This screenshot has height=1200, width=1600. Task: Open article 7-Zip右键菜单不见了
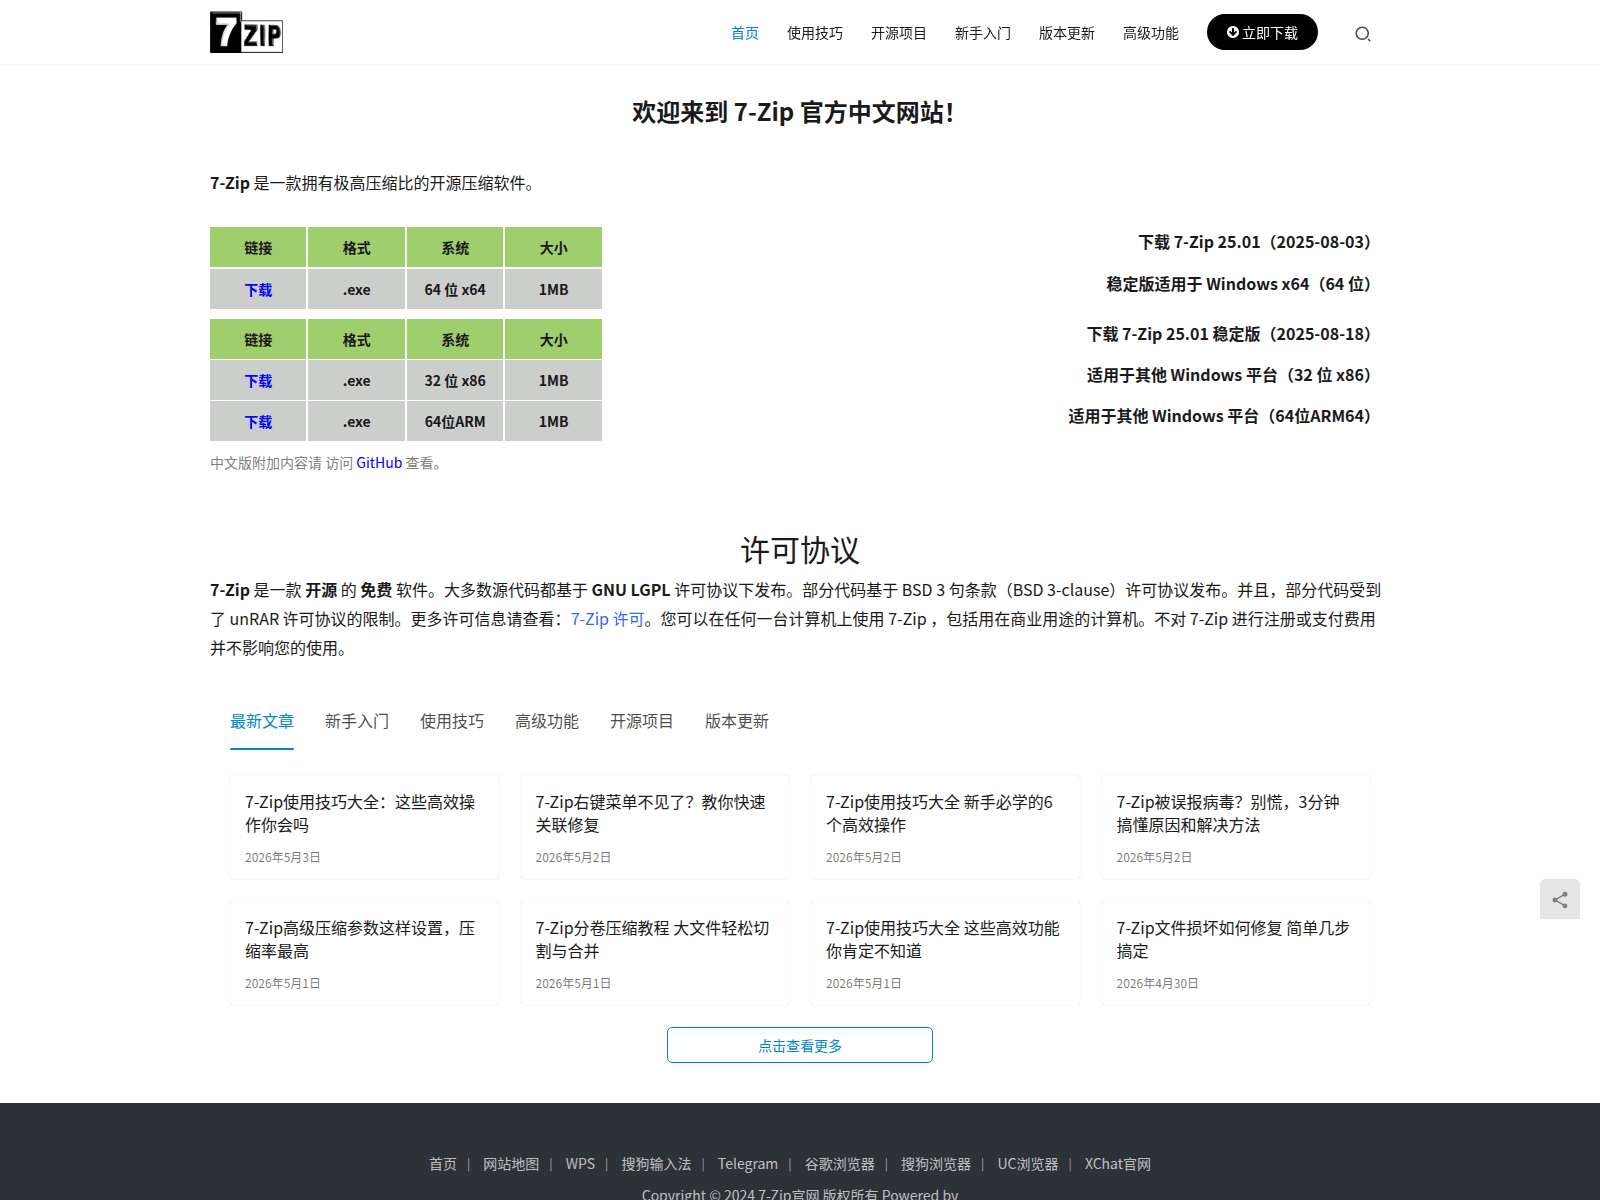pos(650,813)
